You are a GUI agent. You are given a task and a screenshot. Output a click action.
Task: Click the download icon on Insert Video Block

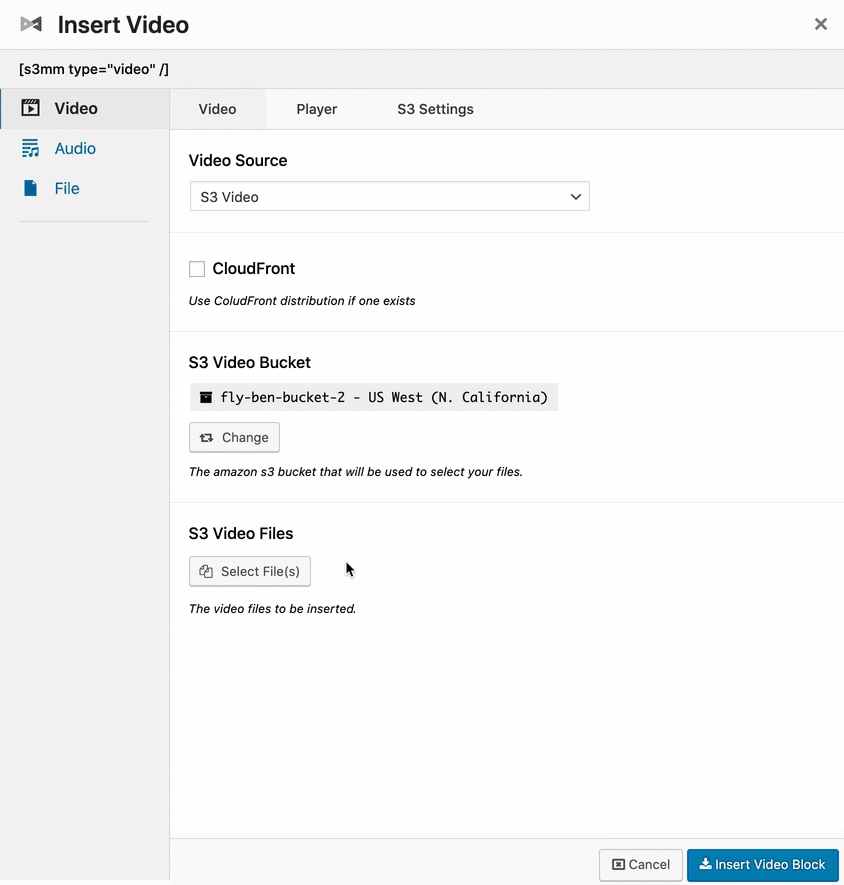705,864
